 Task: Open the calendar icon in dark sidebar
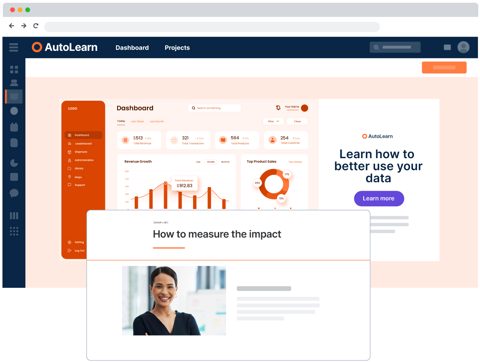14,127
